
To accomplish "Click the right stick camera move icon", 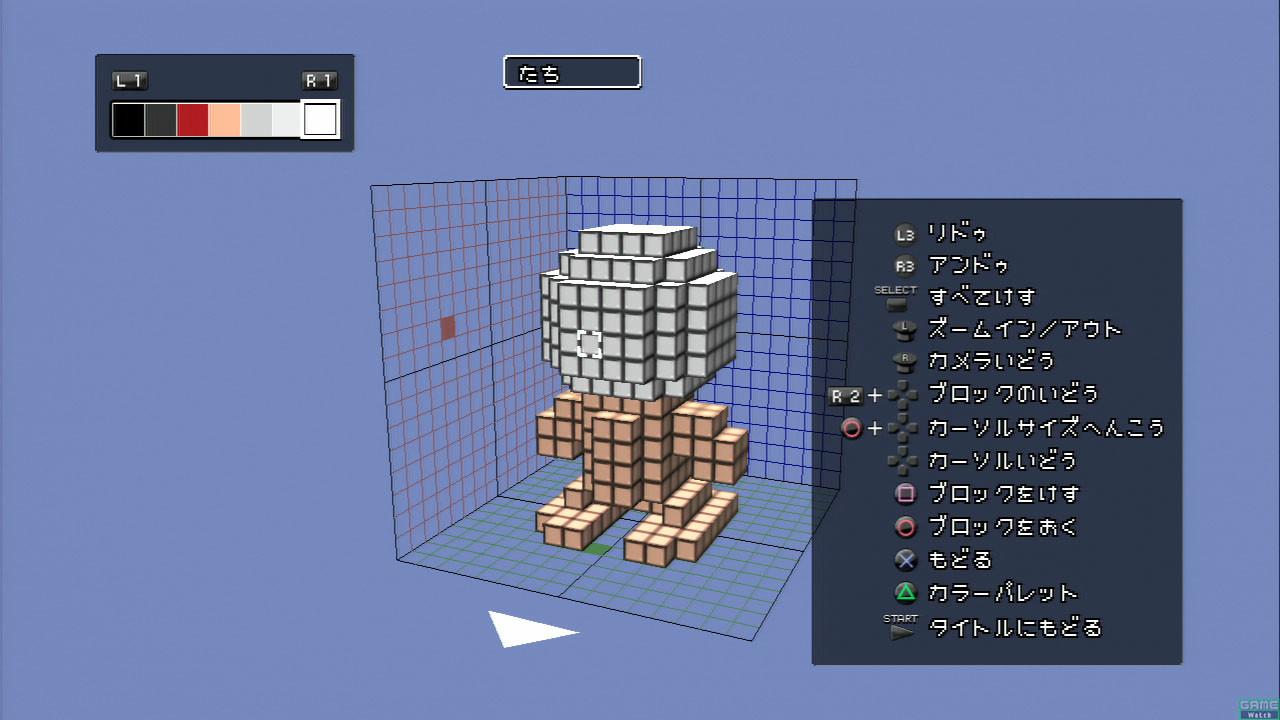I will pyautogui.click(x=905, y=362).
